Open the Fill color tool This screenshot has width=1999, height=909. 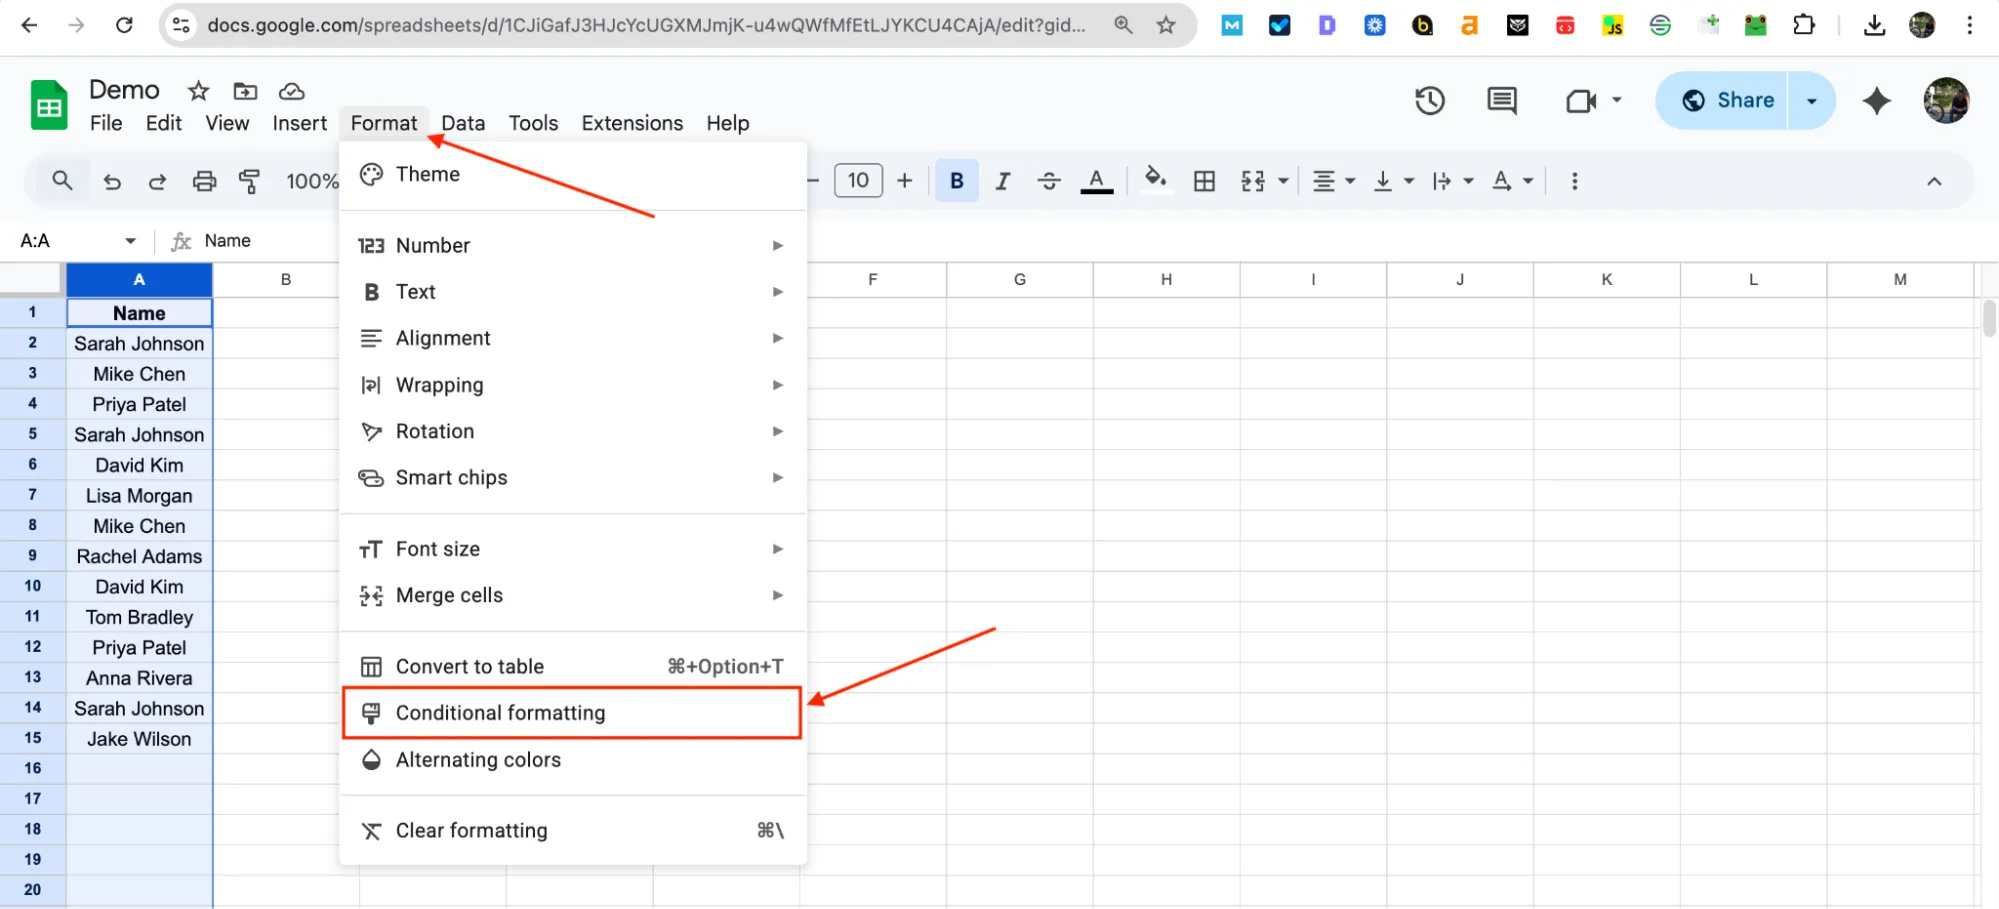coord(1155,181)
